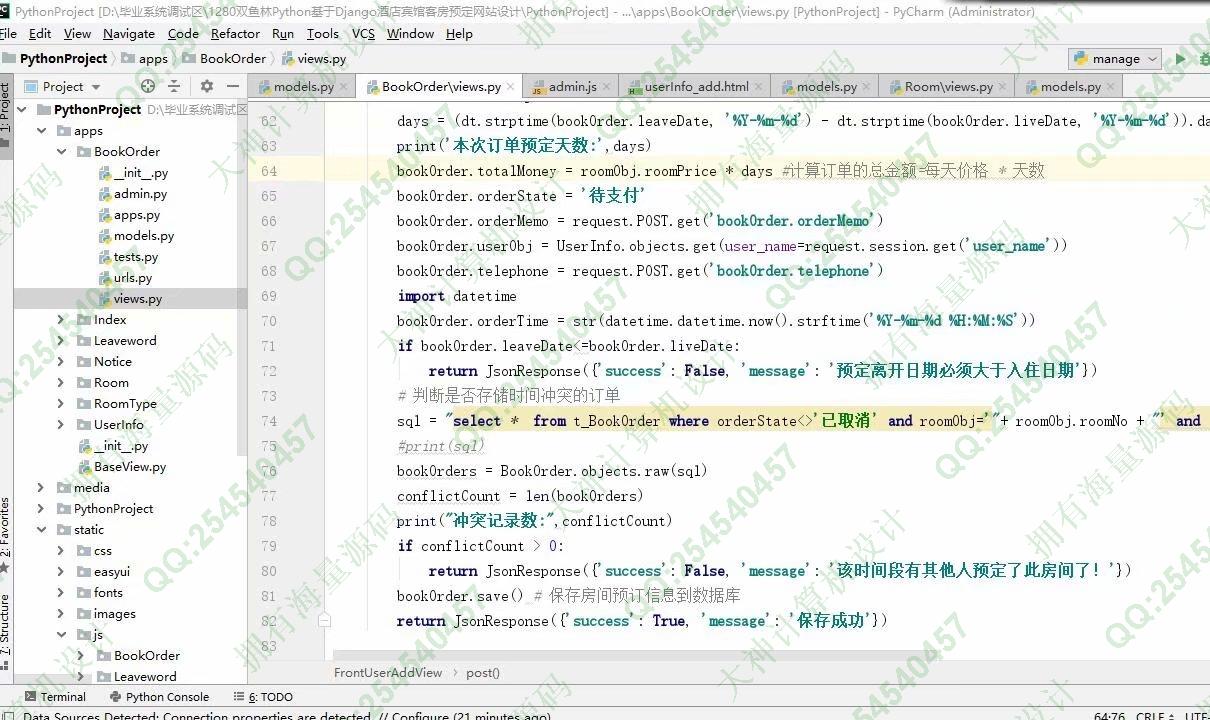
Task: Open the Code menu
Action: (x=183, y=33)
